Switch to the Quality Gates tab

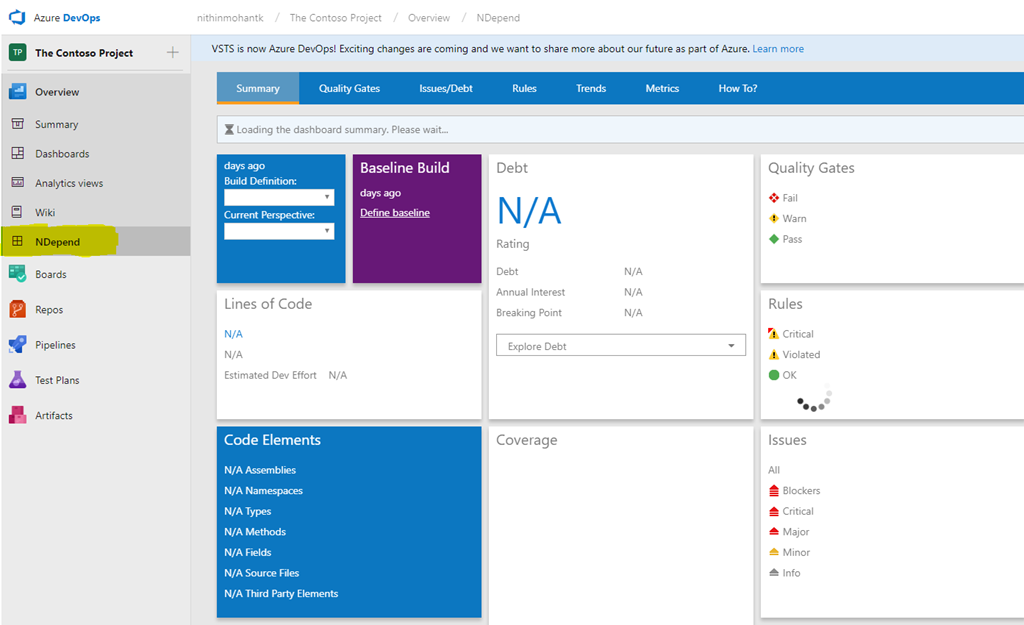(x=349, y=88)
